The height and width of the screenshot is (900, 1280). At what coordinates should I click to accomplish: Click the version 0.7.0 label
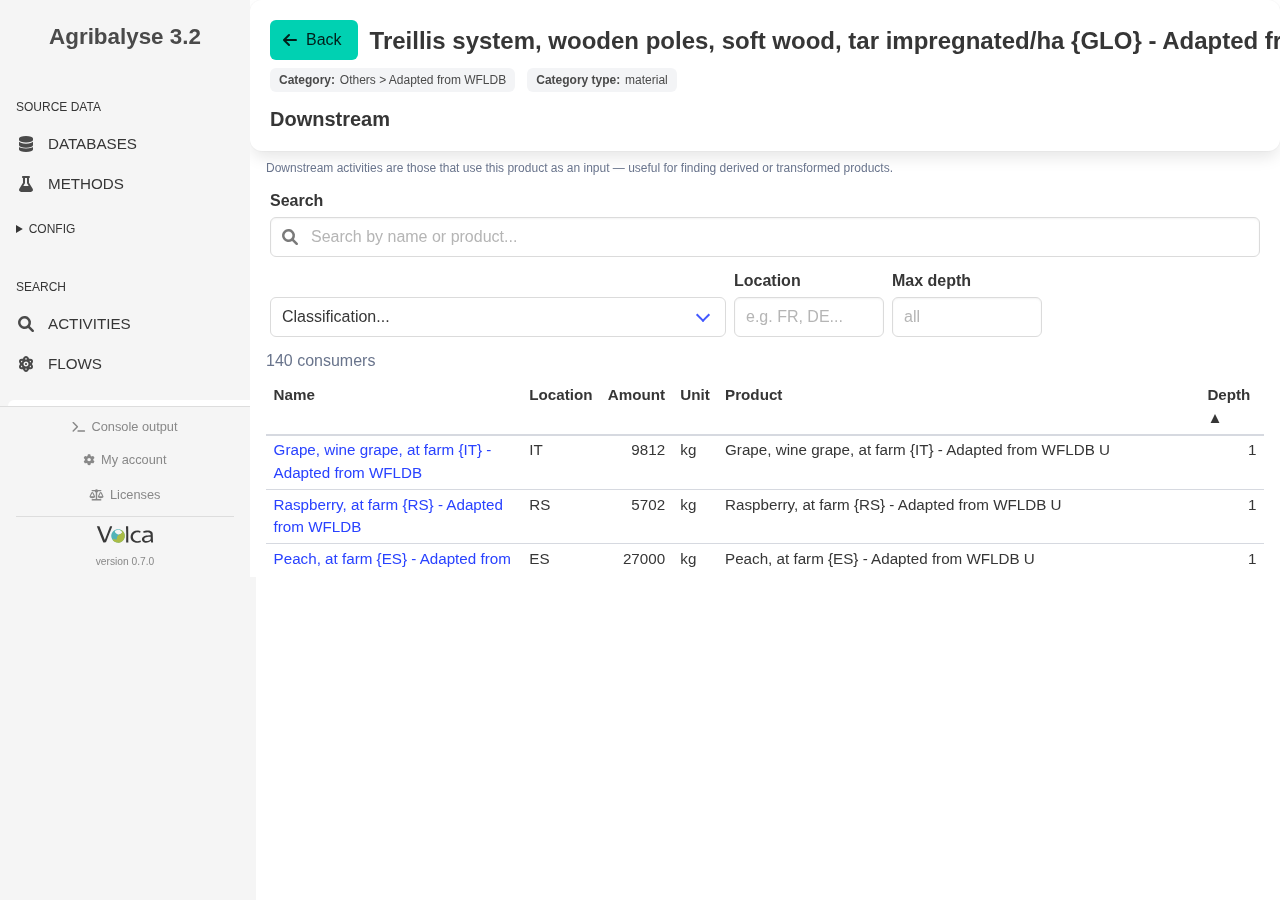[125, 562]
